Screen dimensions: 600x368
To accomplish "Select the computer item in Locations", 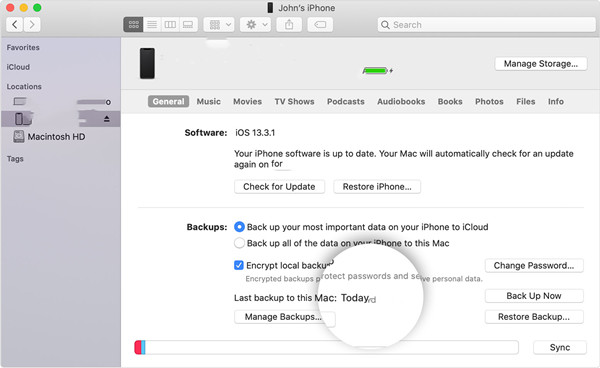I will pyautogui.click(x=61, y=102).
